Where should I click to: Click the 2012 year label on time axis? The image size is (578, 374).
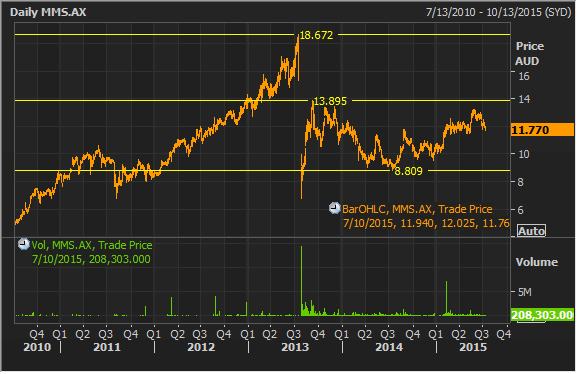201,347
